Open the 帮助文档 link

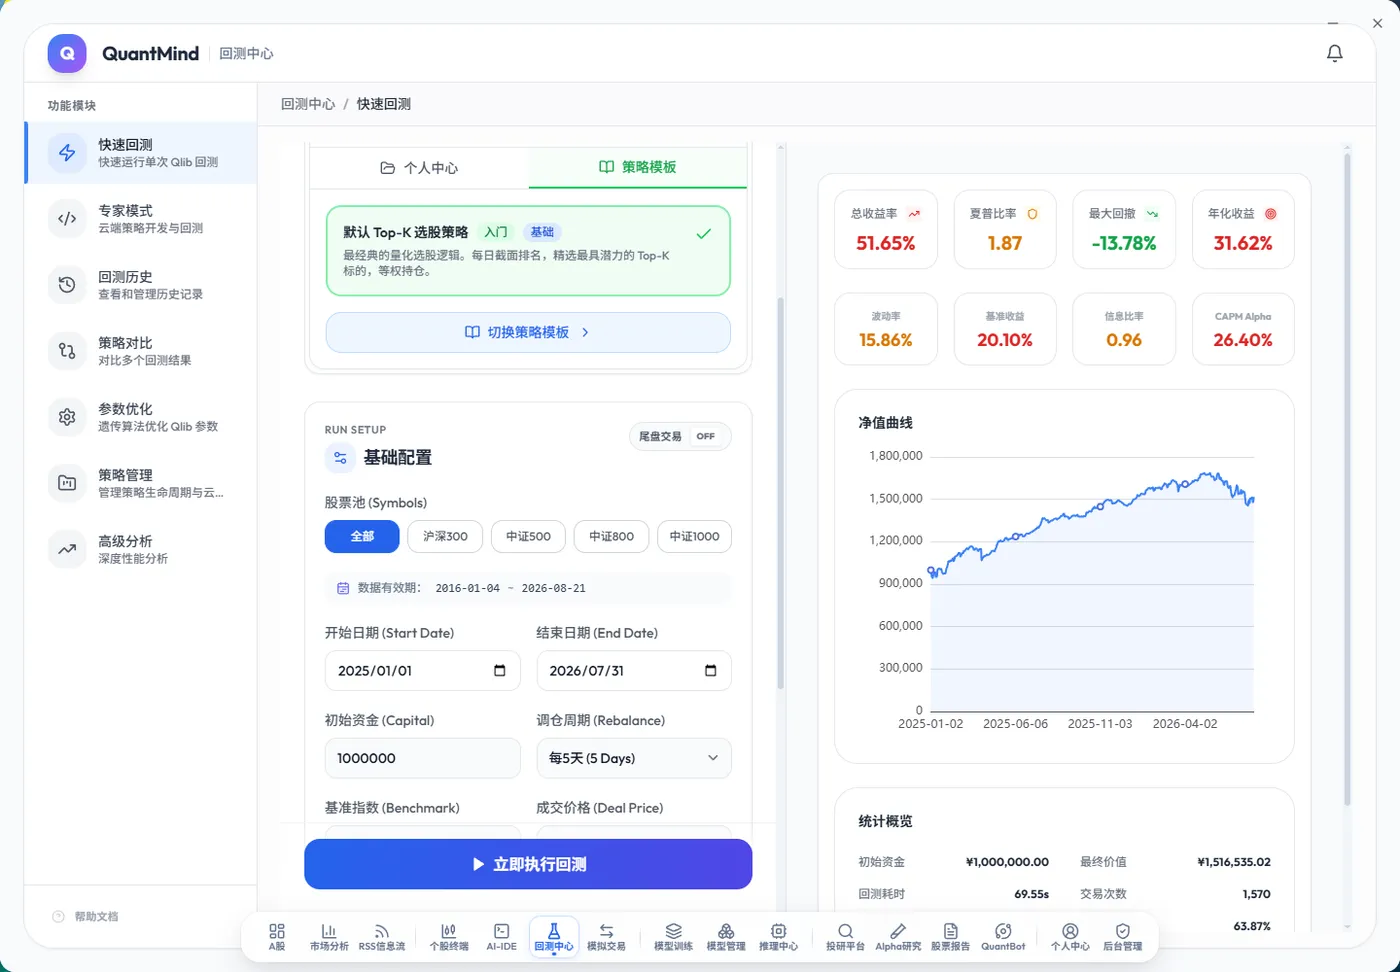86,916
